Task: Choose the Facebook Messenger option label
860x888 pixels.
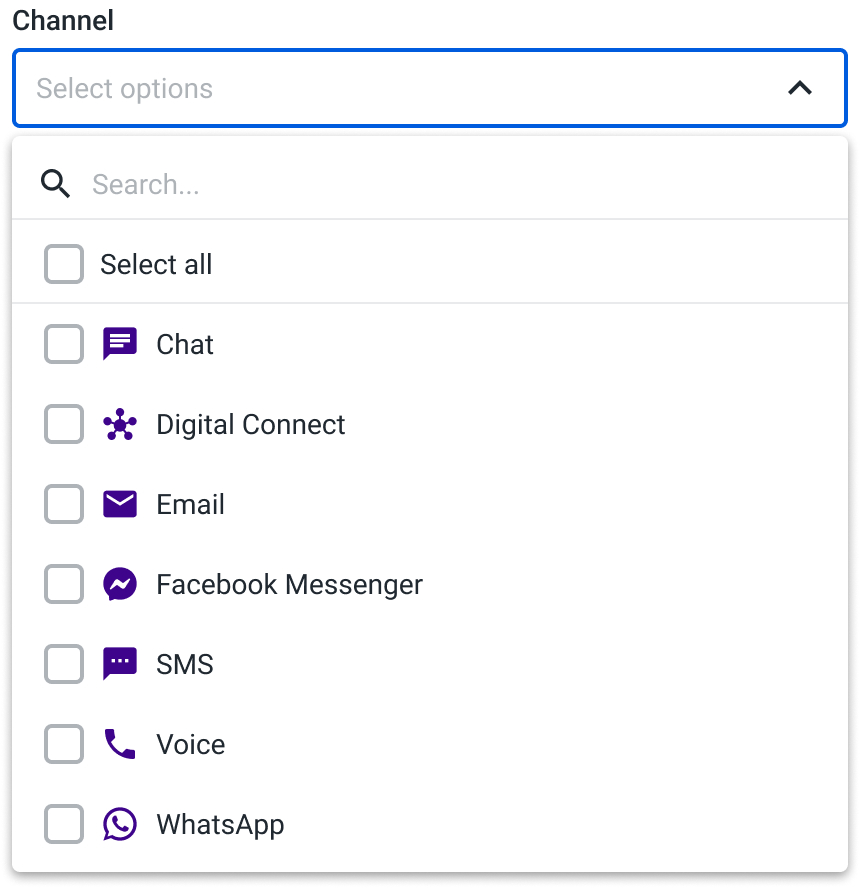Action: click(x=289, y=584)
